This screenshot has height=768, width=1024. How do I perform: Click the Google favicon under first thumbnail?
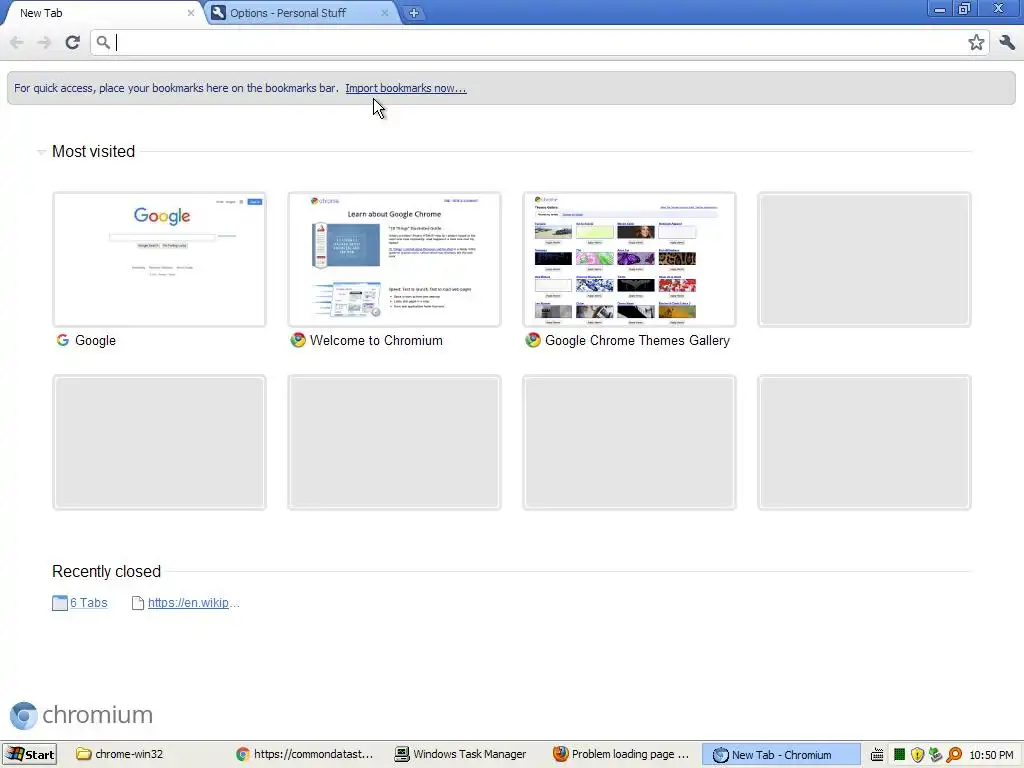tap(63, 340)
